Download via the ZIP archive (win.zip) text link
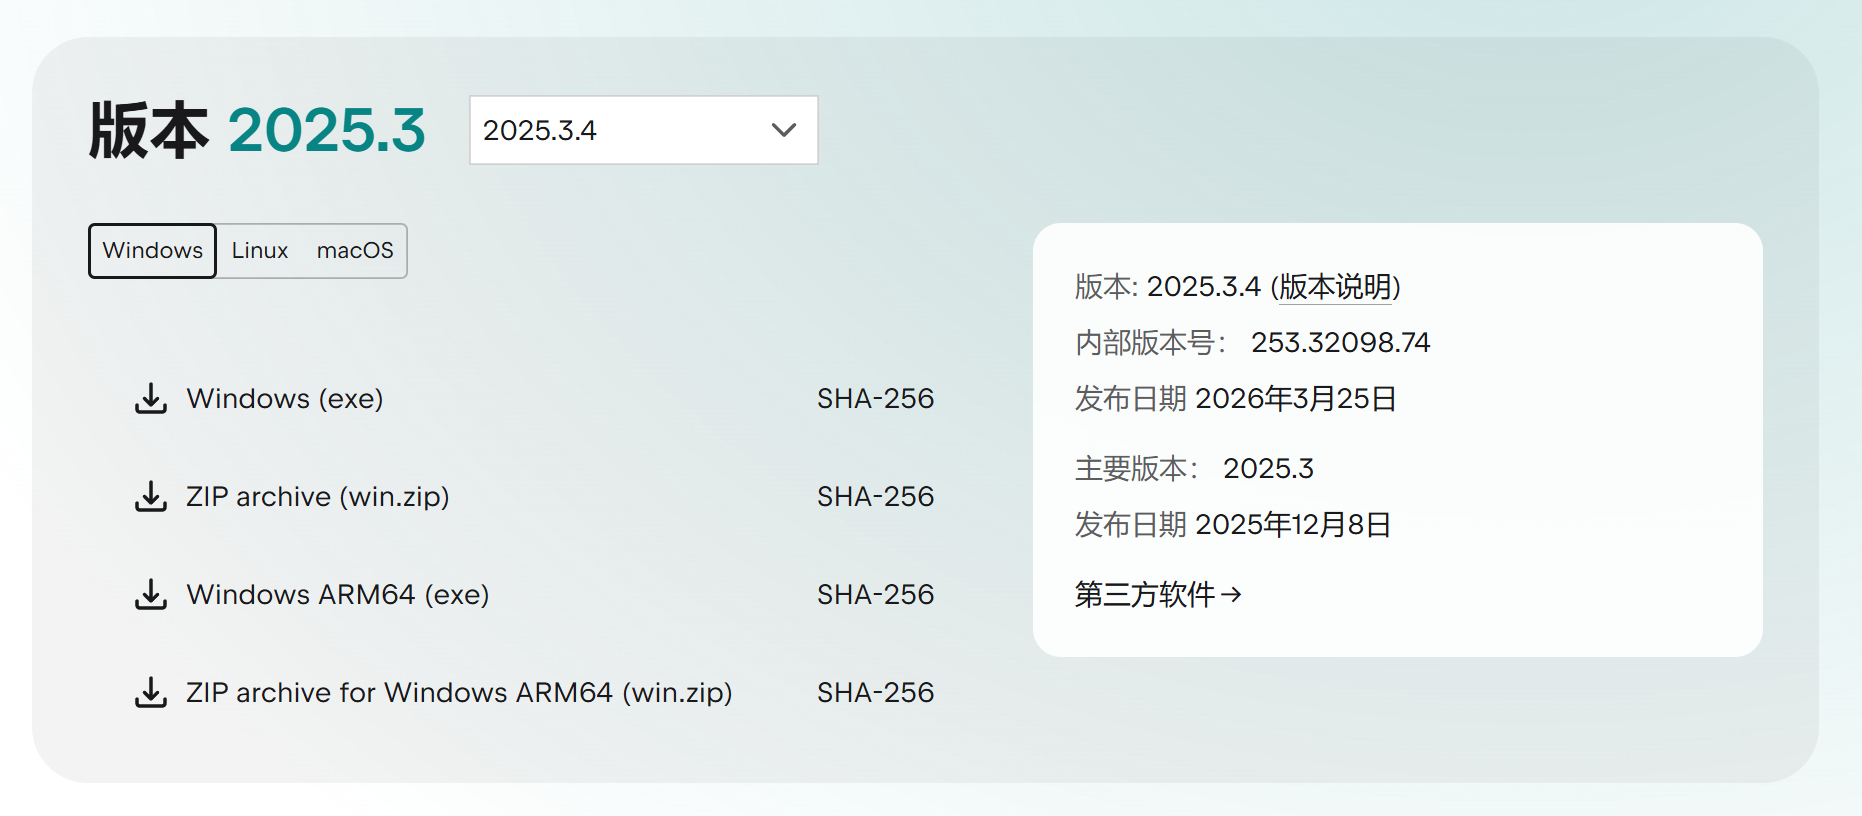The image size is (1862, 816). [x=318, y=496]
